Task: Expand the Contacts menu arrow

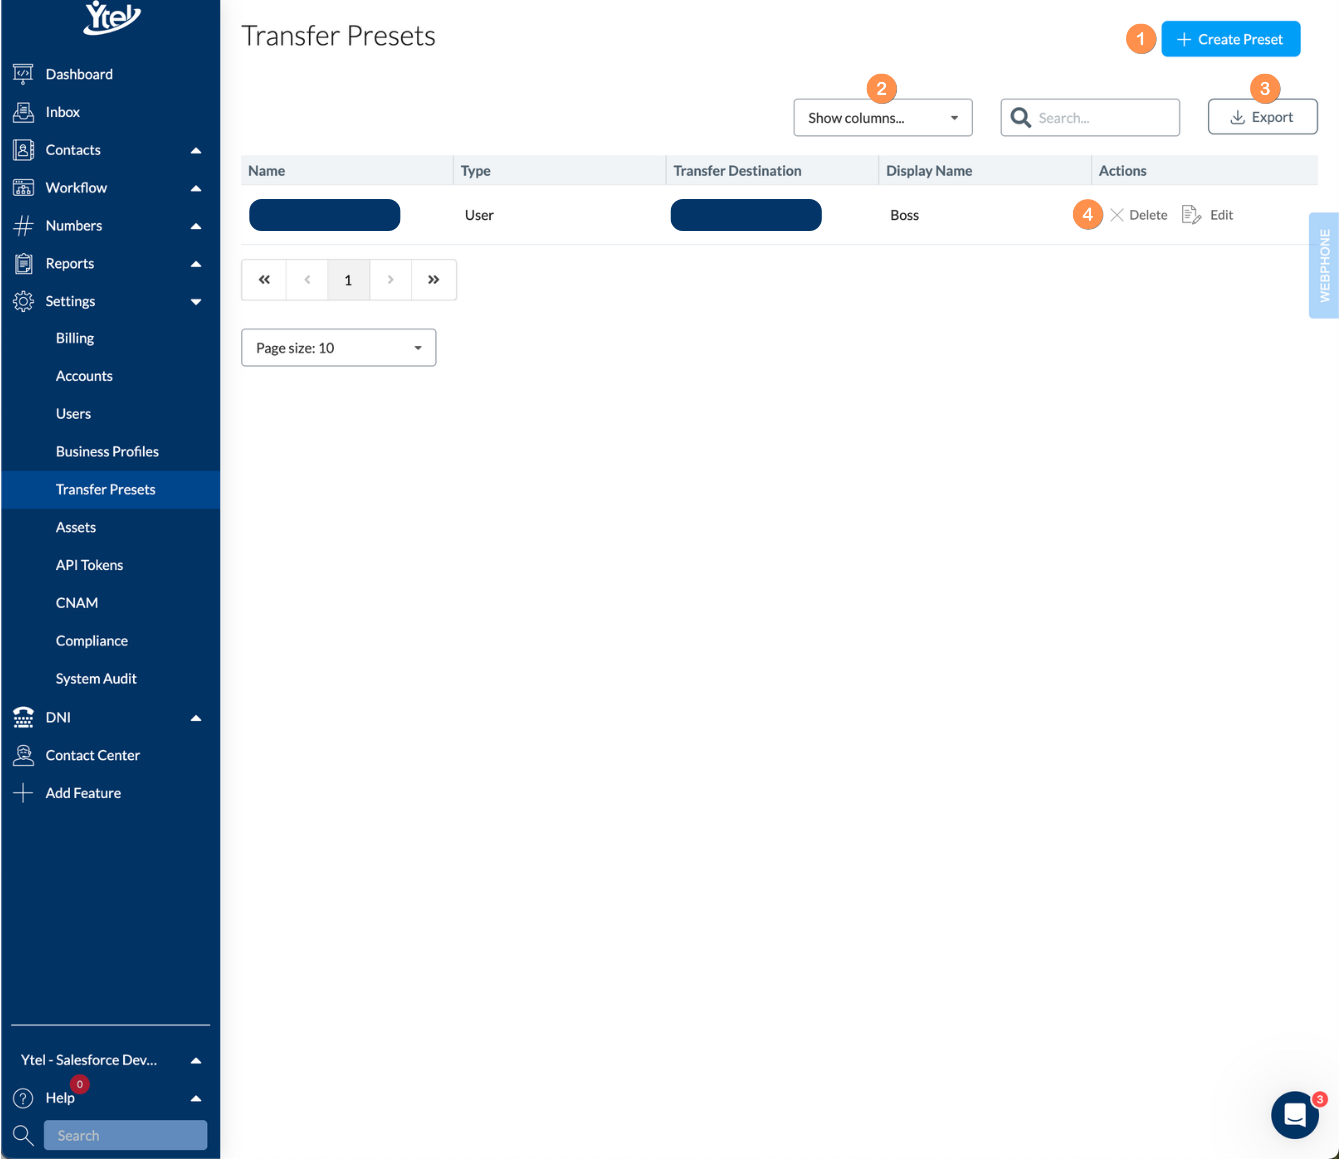Action: click(x=196, y=150)
